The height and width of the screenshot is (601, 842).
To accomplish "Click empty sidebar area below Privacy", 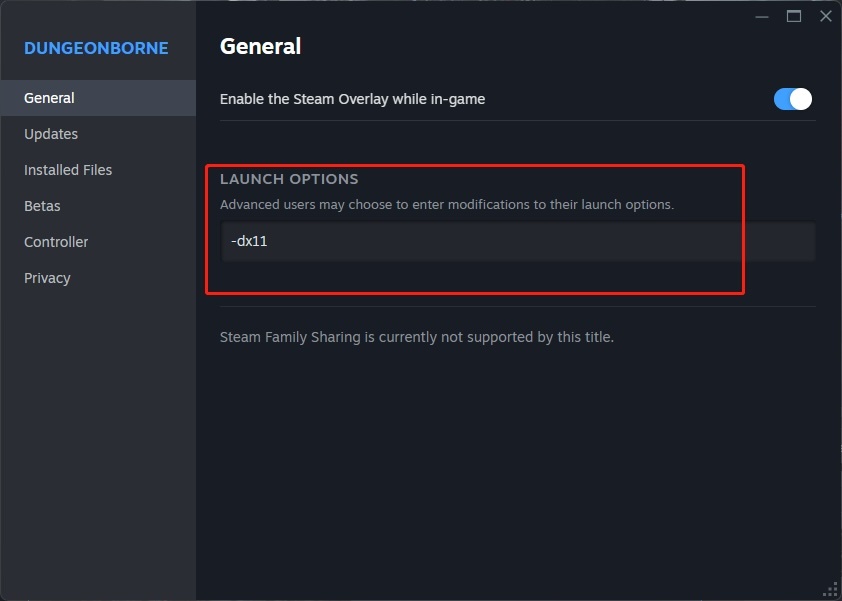I will click(98, 440).
